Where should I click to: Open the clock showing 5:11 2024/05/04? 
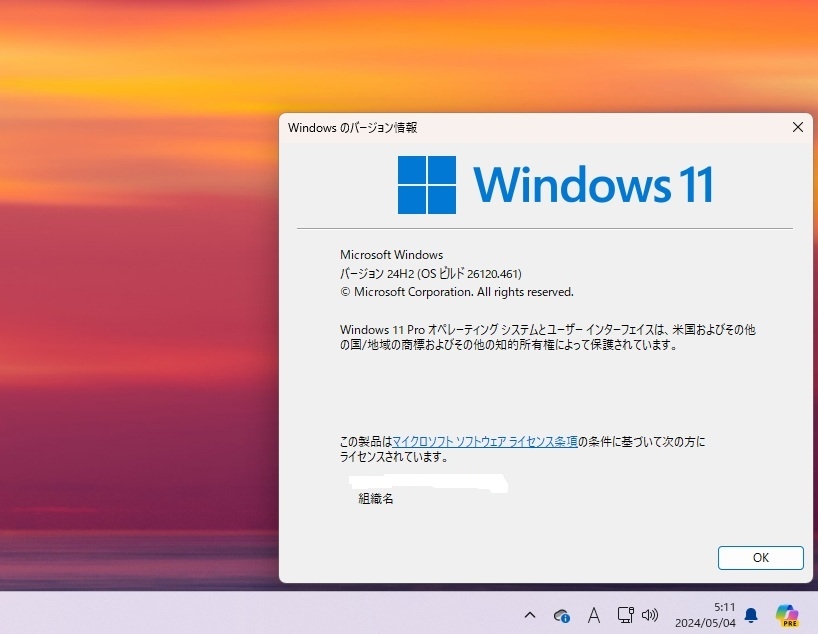click(705, 615)
